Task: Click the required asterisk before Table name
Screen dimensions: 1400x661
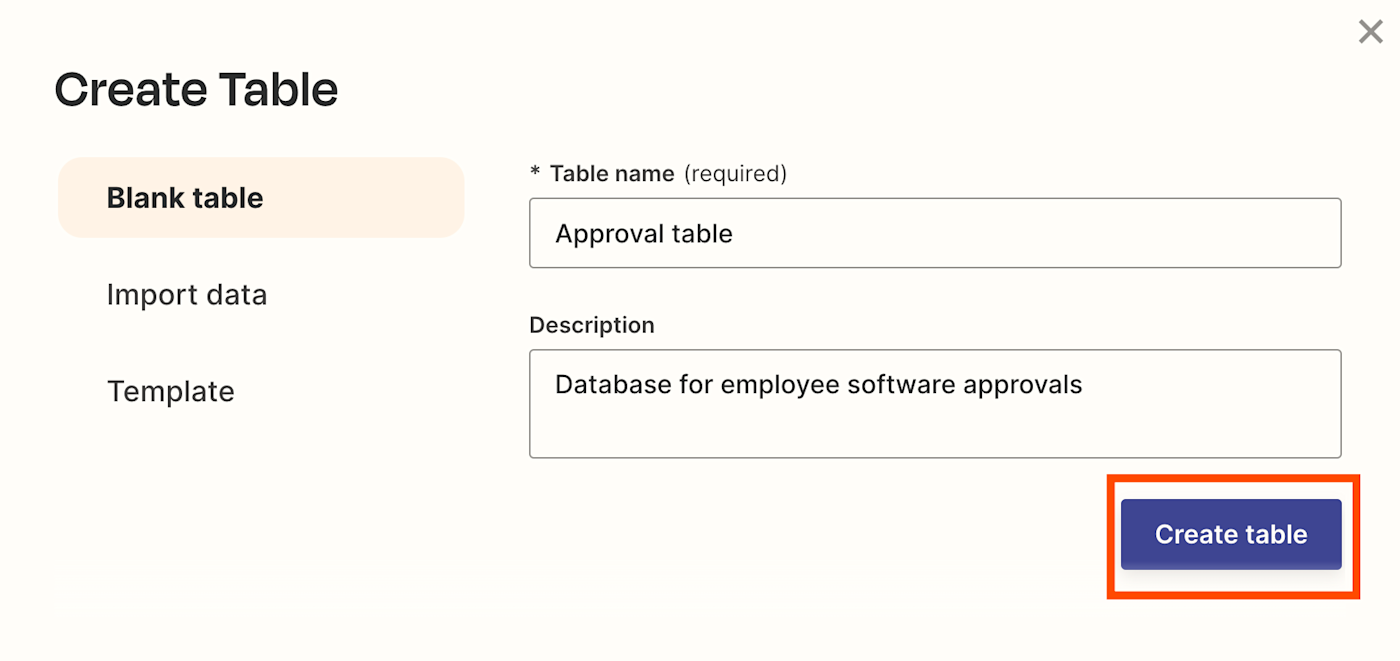Action: pos(535,173)
